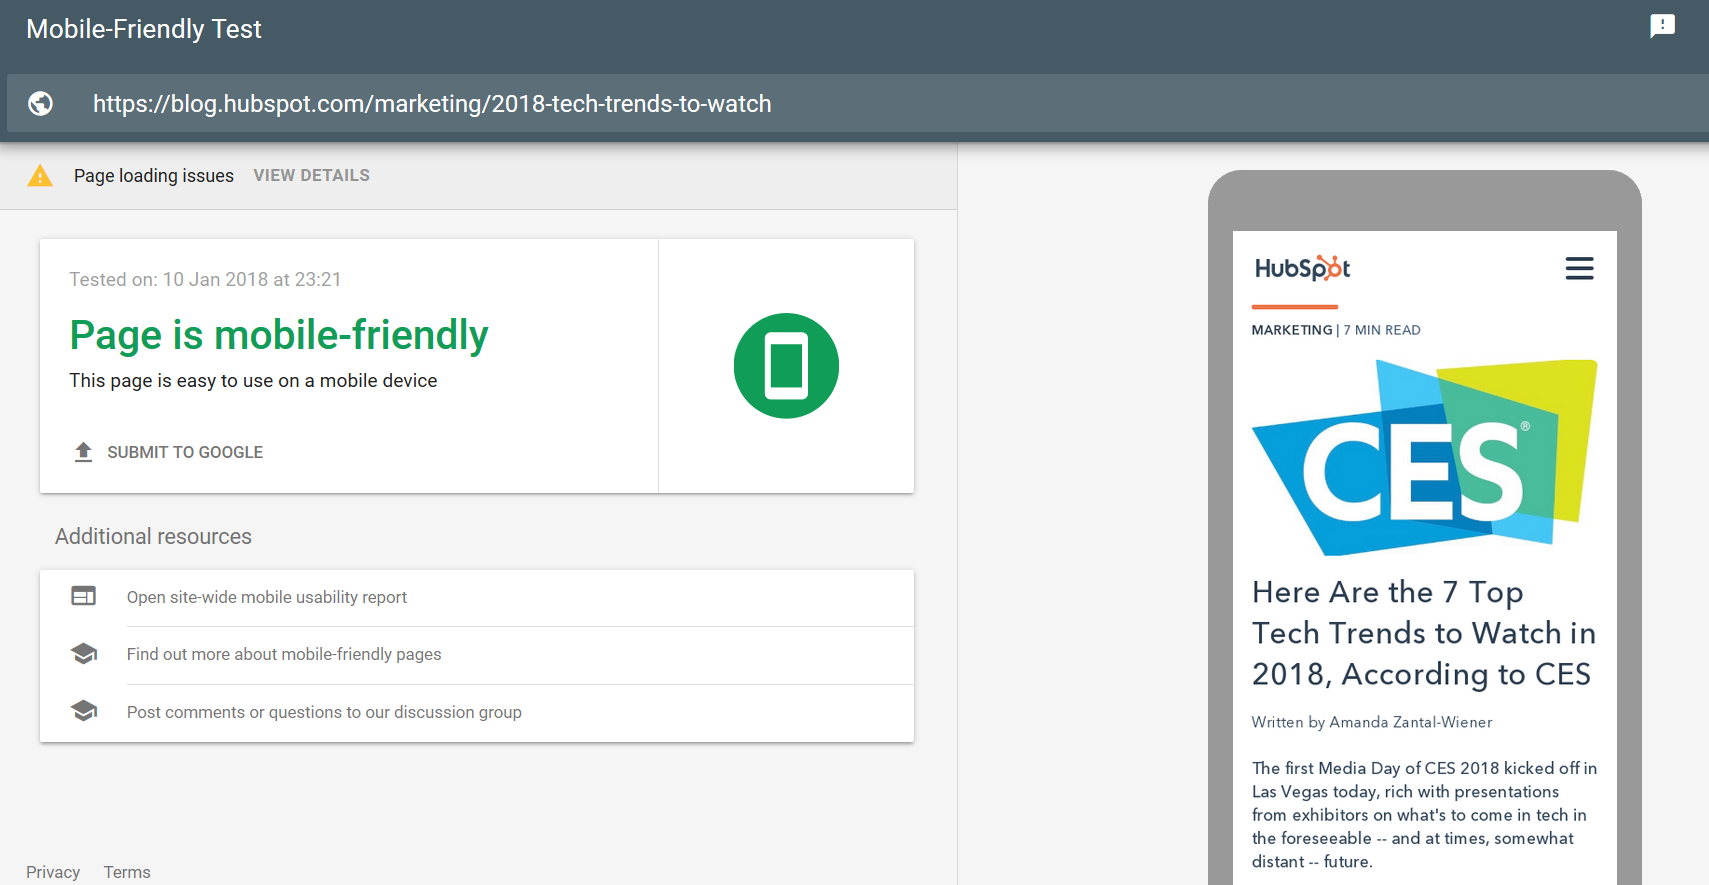1709x885 pixels.
Task: Click the graduation cap icon beside 'Find out more'
Action: 84,654
